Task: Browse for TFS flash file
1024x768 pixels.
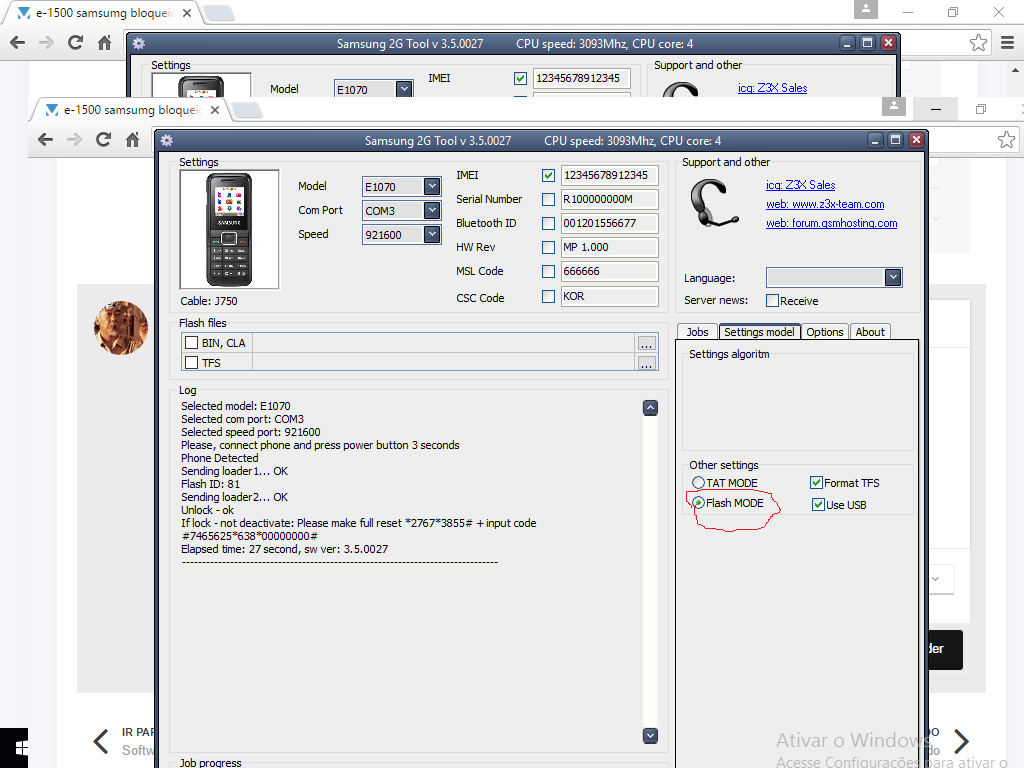Action: 647,363
